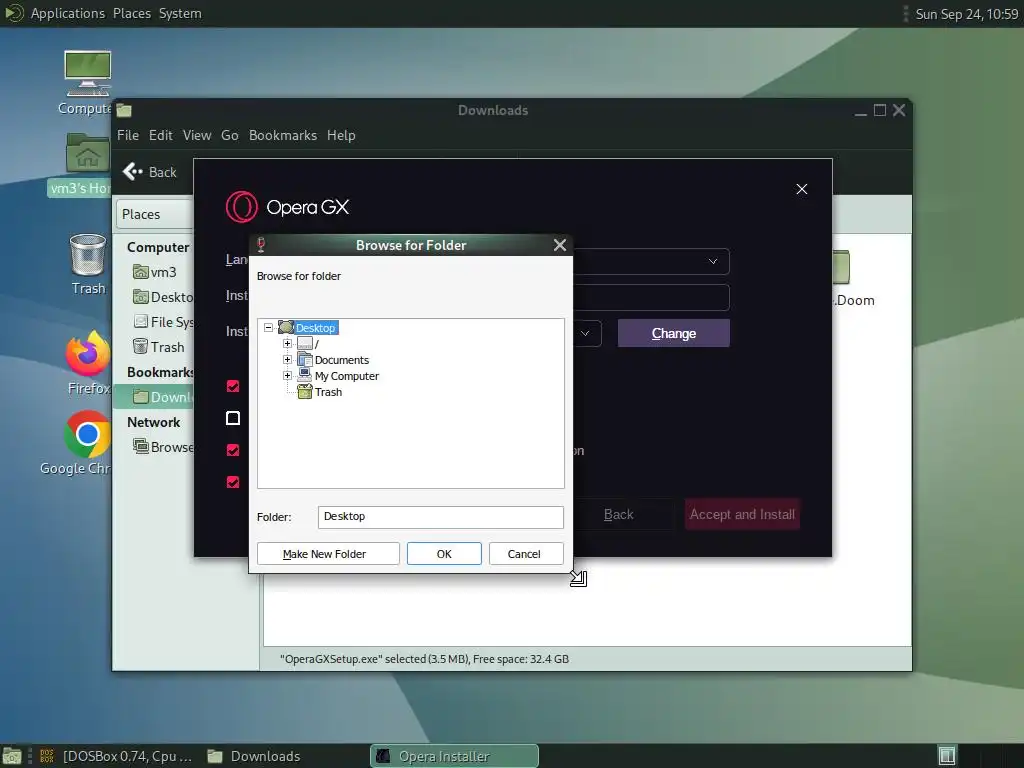Open the Trash icon on the desktop
Viewport: 1024px width, 768px height.
click(88, 255)
